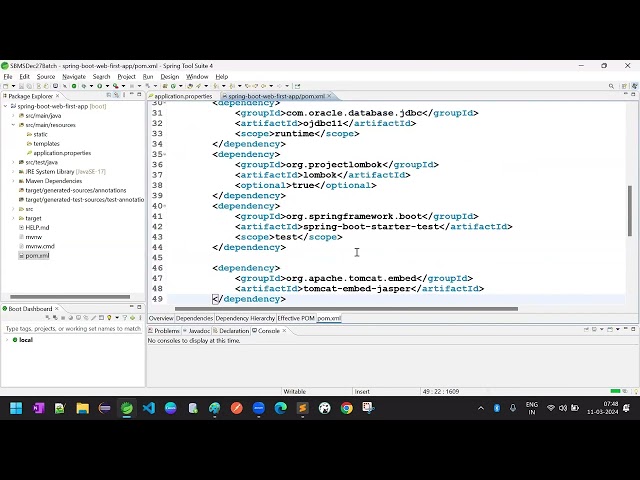Open the Project menu
Viewport: 640px width, 480px height.
tap(126, 76)
